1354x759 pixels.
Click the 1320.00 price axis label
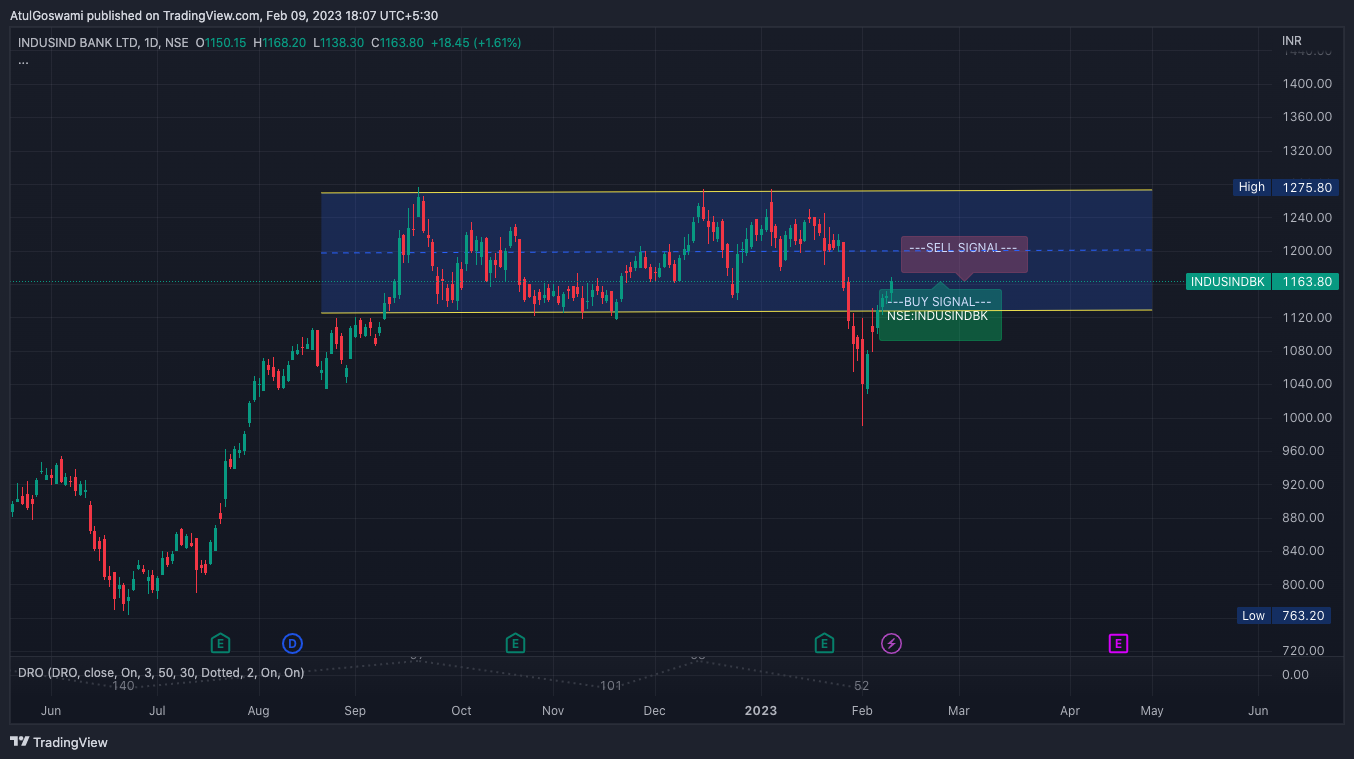click(x=1306, y=151)
